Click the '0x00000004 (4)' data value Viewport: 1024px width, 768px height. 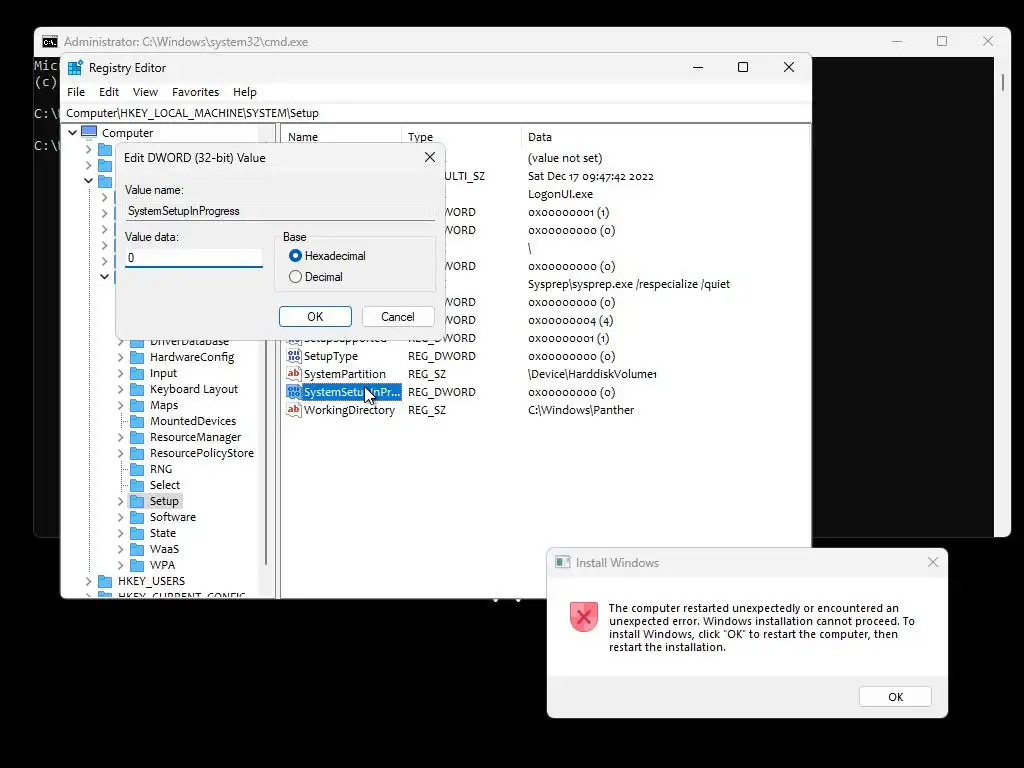pos(571,320)
